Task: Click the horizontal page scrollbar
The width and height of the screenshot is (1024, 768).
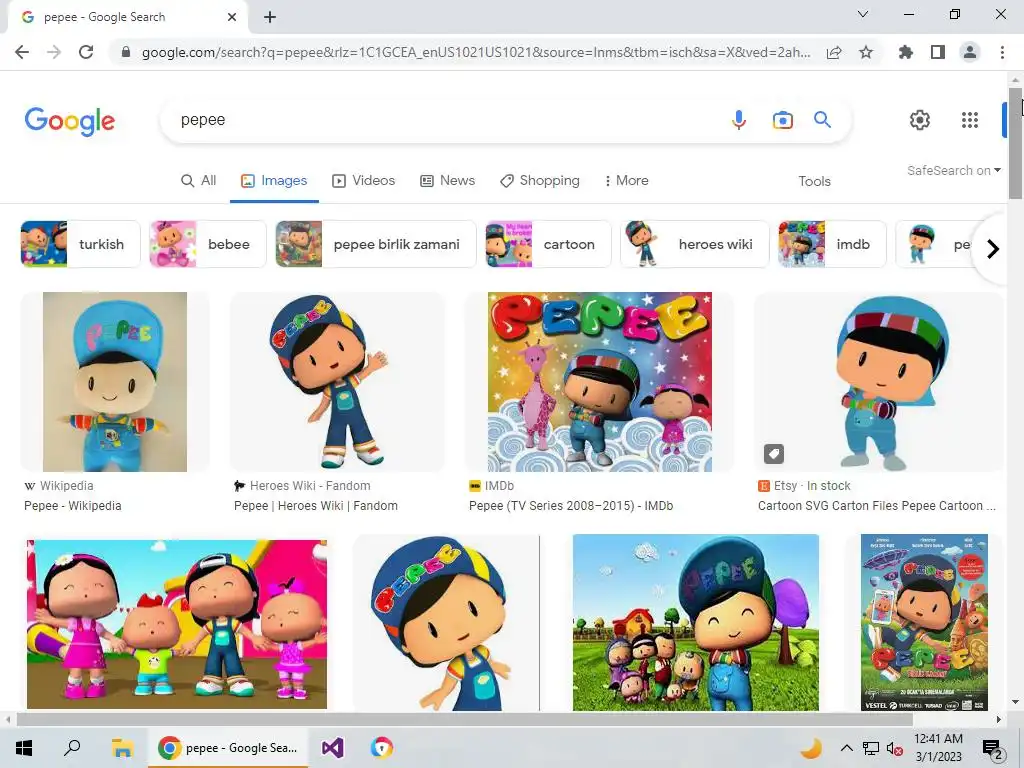Action: pos(464,720)
